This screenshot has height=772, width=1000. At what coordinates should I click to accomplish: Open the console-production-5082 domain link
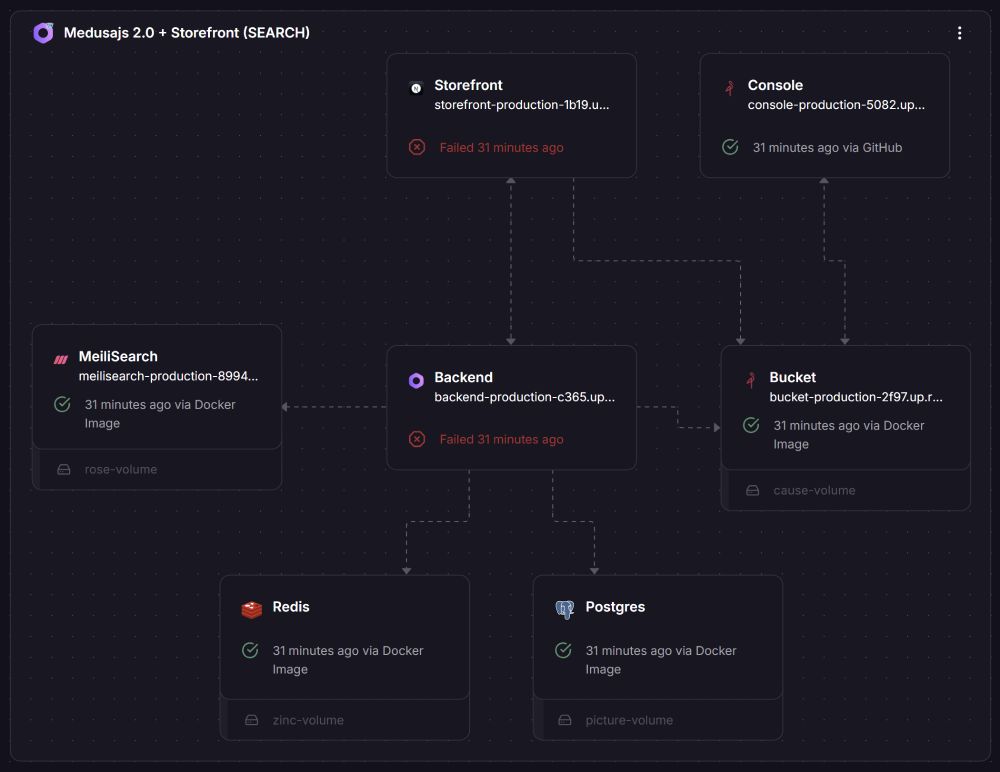click(x=836, y=105)
